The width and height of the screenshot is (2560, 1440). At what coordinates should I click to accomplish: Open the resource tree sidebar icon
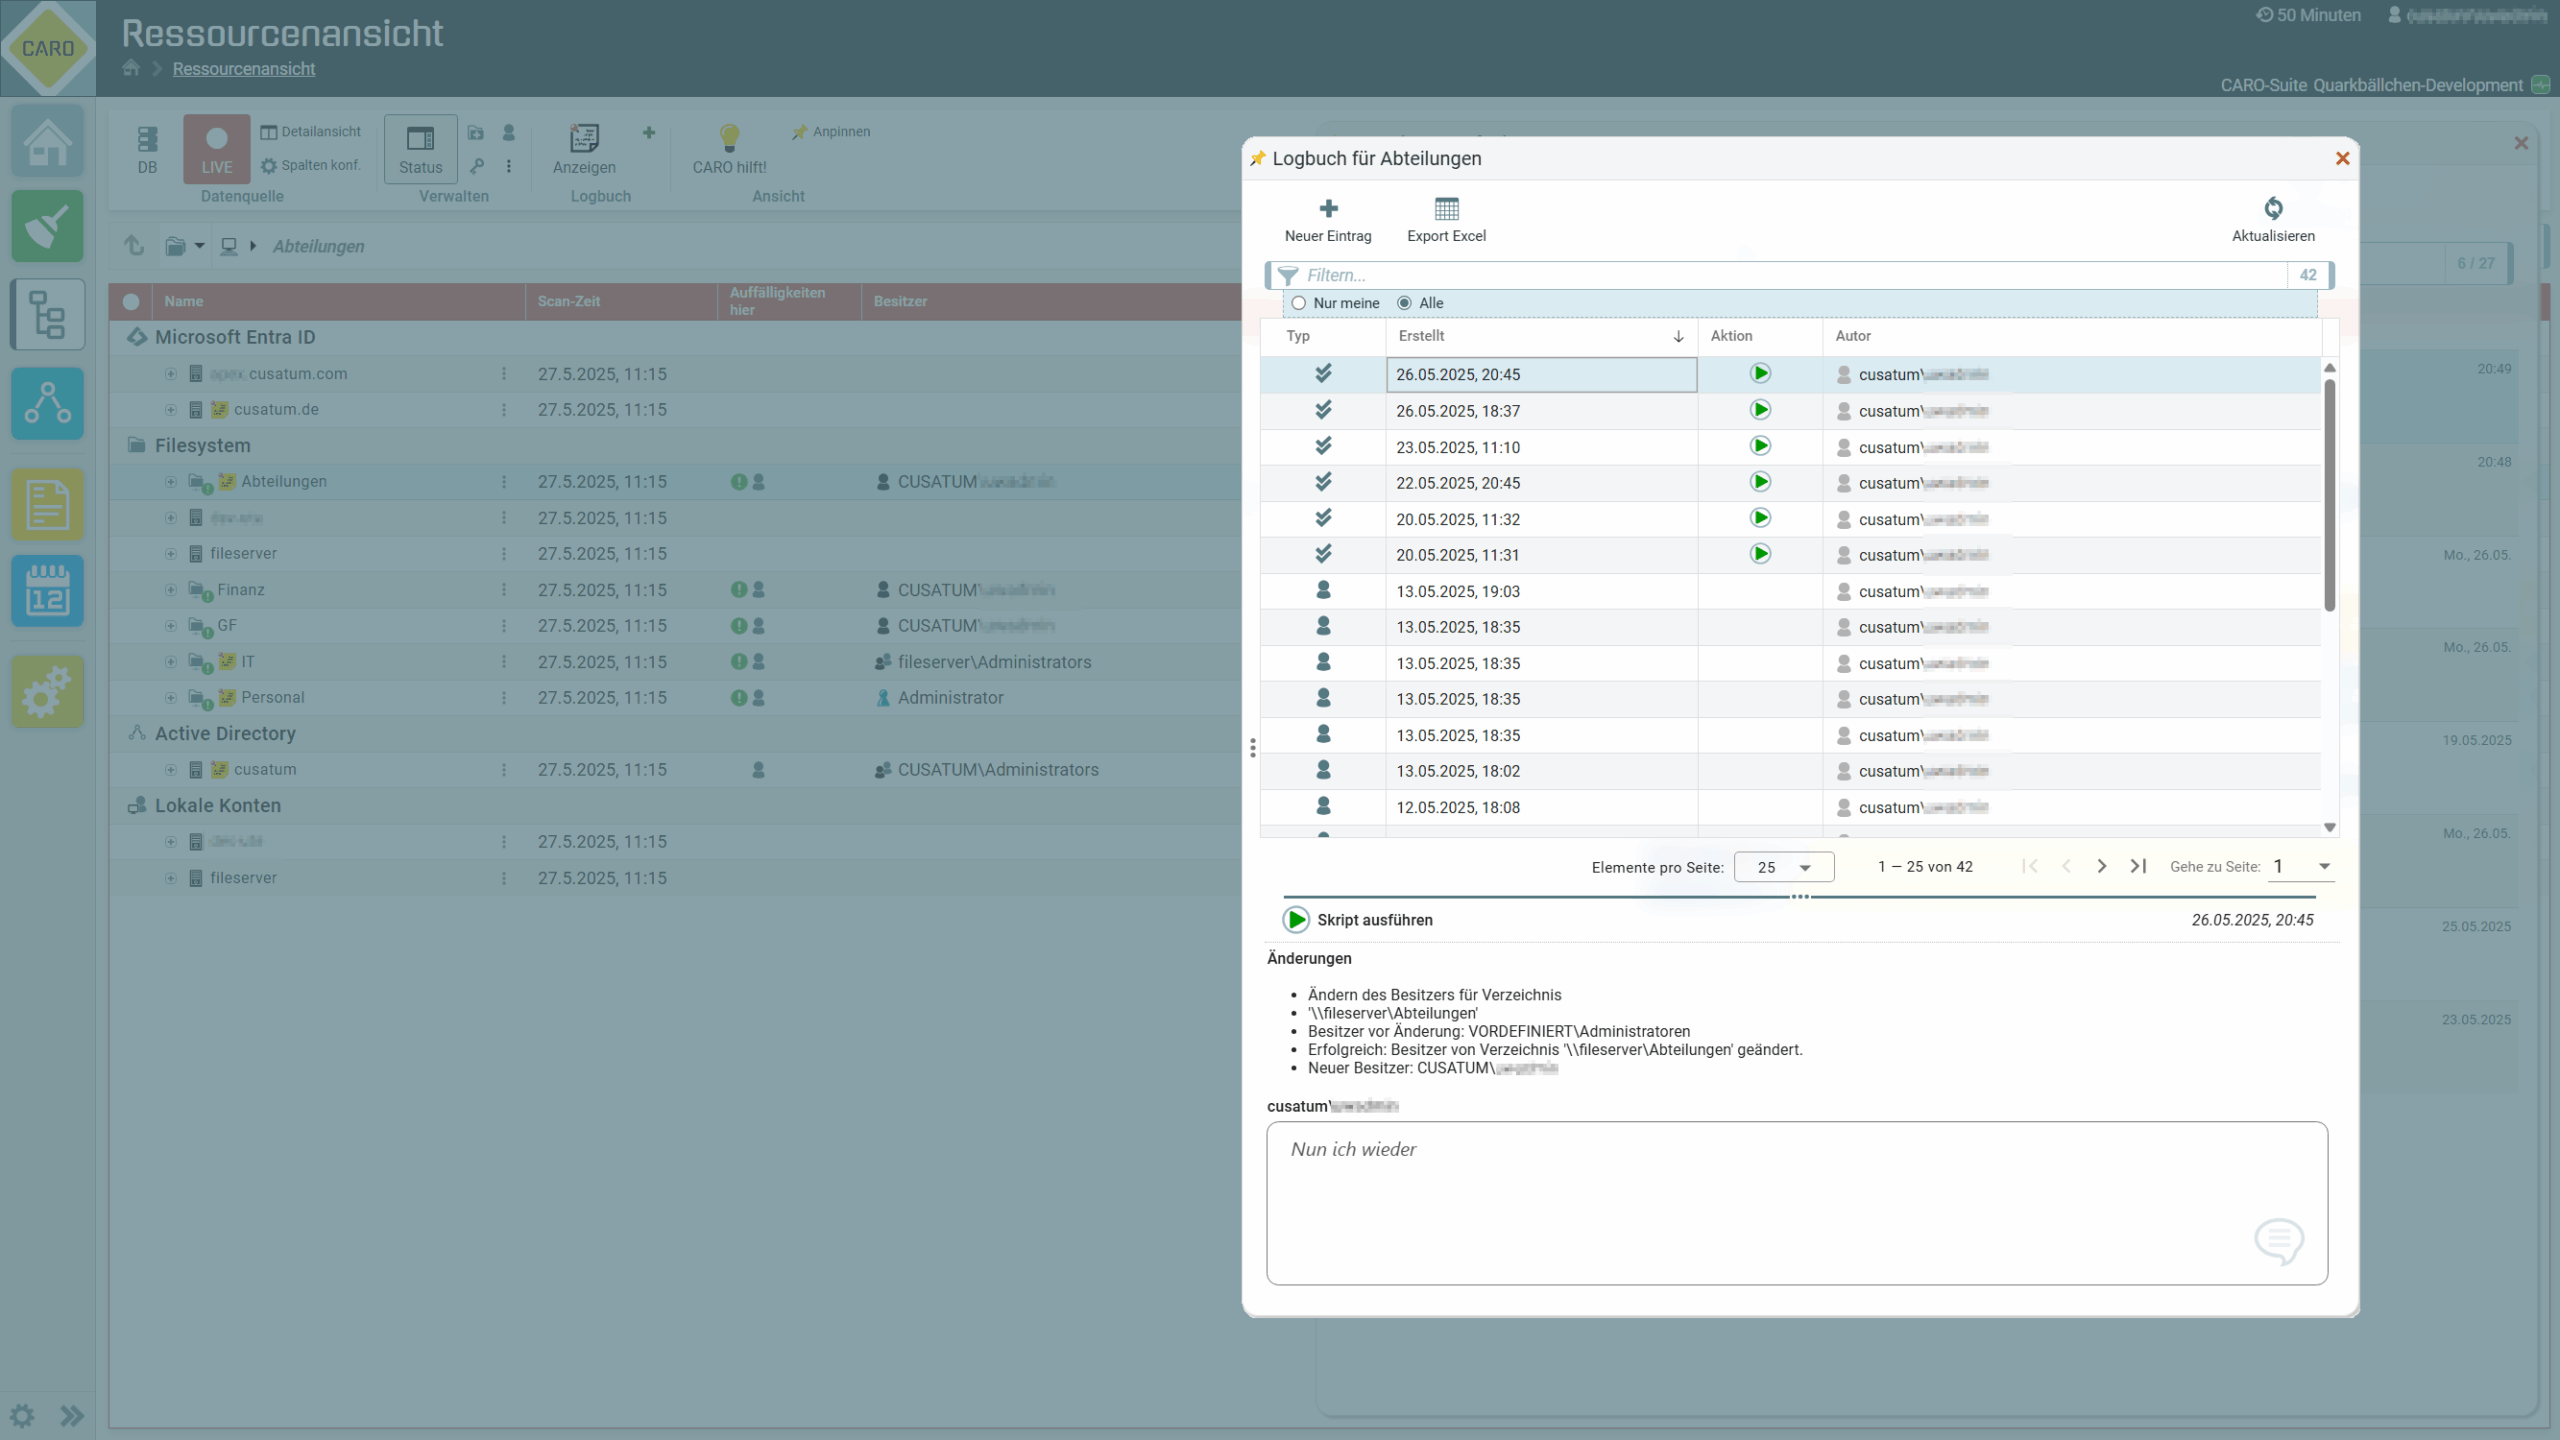pos(47,314)
